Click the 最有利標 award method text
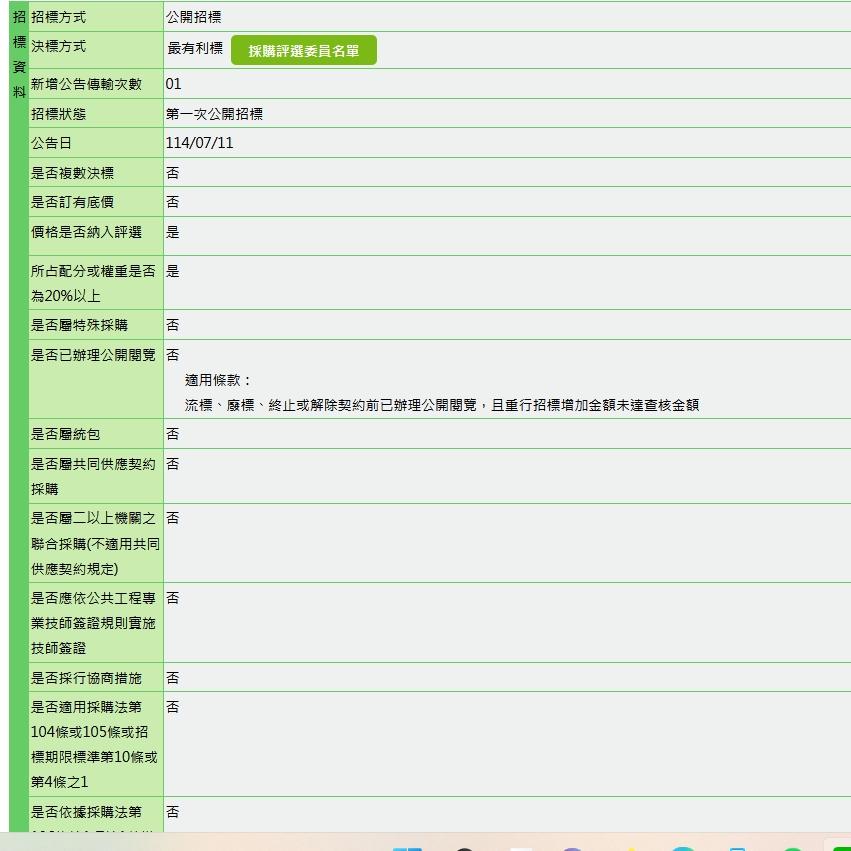This screenshot has width=851, height=851. click(195, 48)
